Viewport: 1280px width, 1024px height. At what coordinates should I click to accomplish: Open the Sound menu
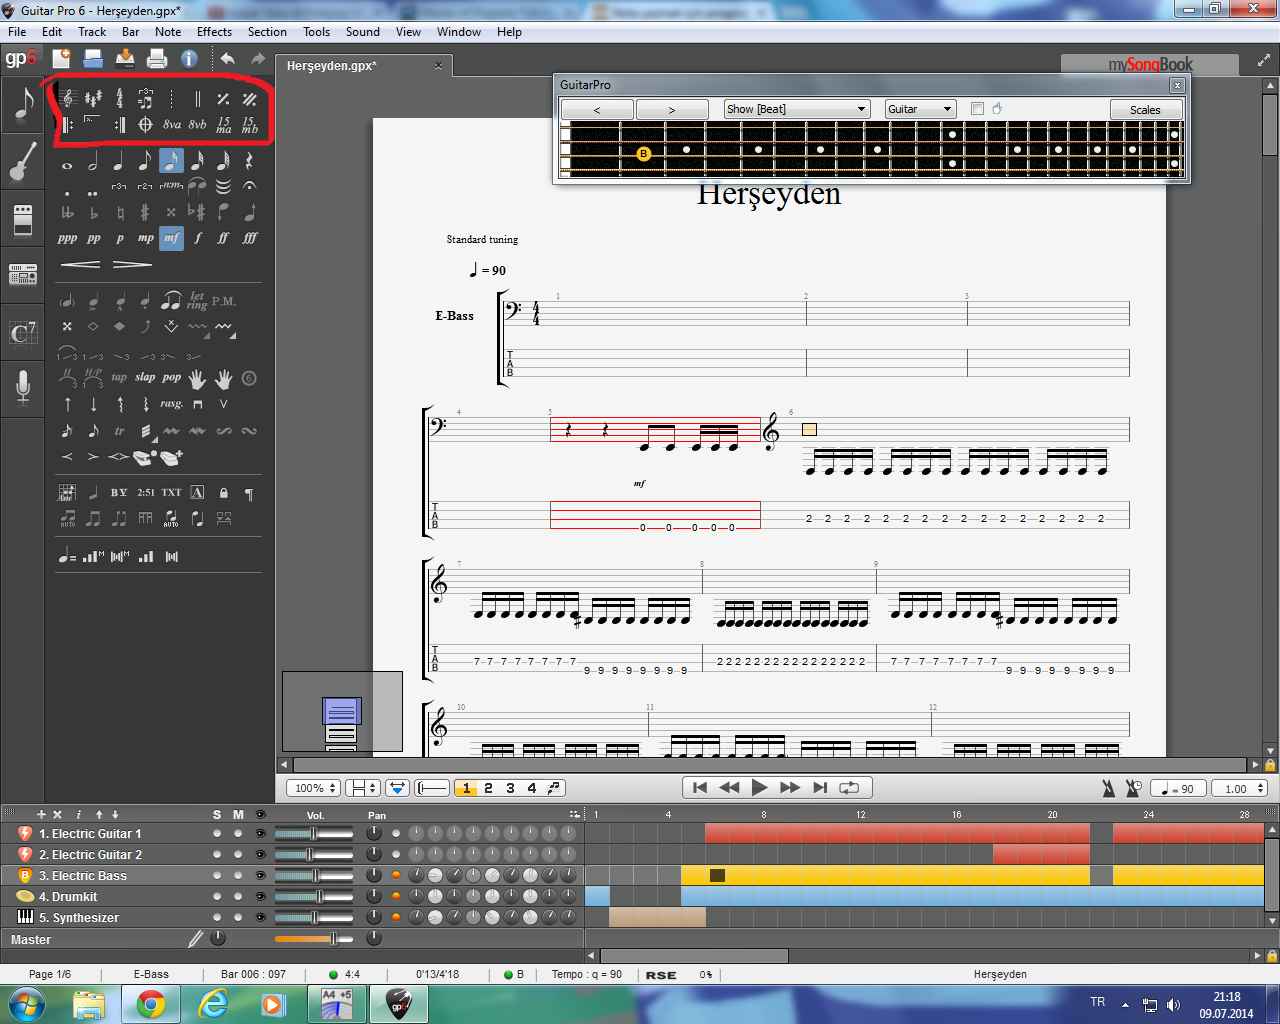click(362, 32)
